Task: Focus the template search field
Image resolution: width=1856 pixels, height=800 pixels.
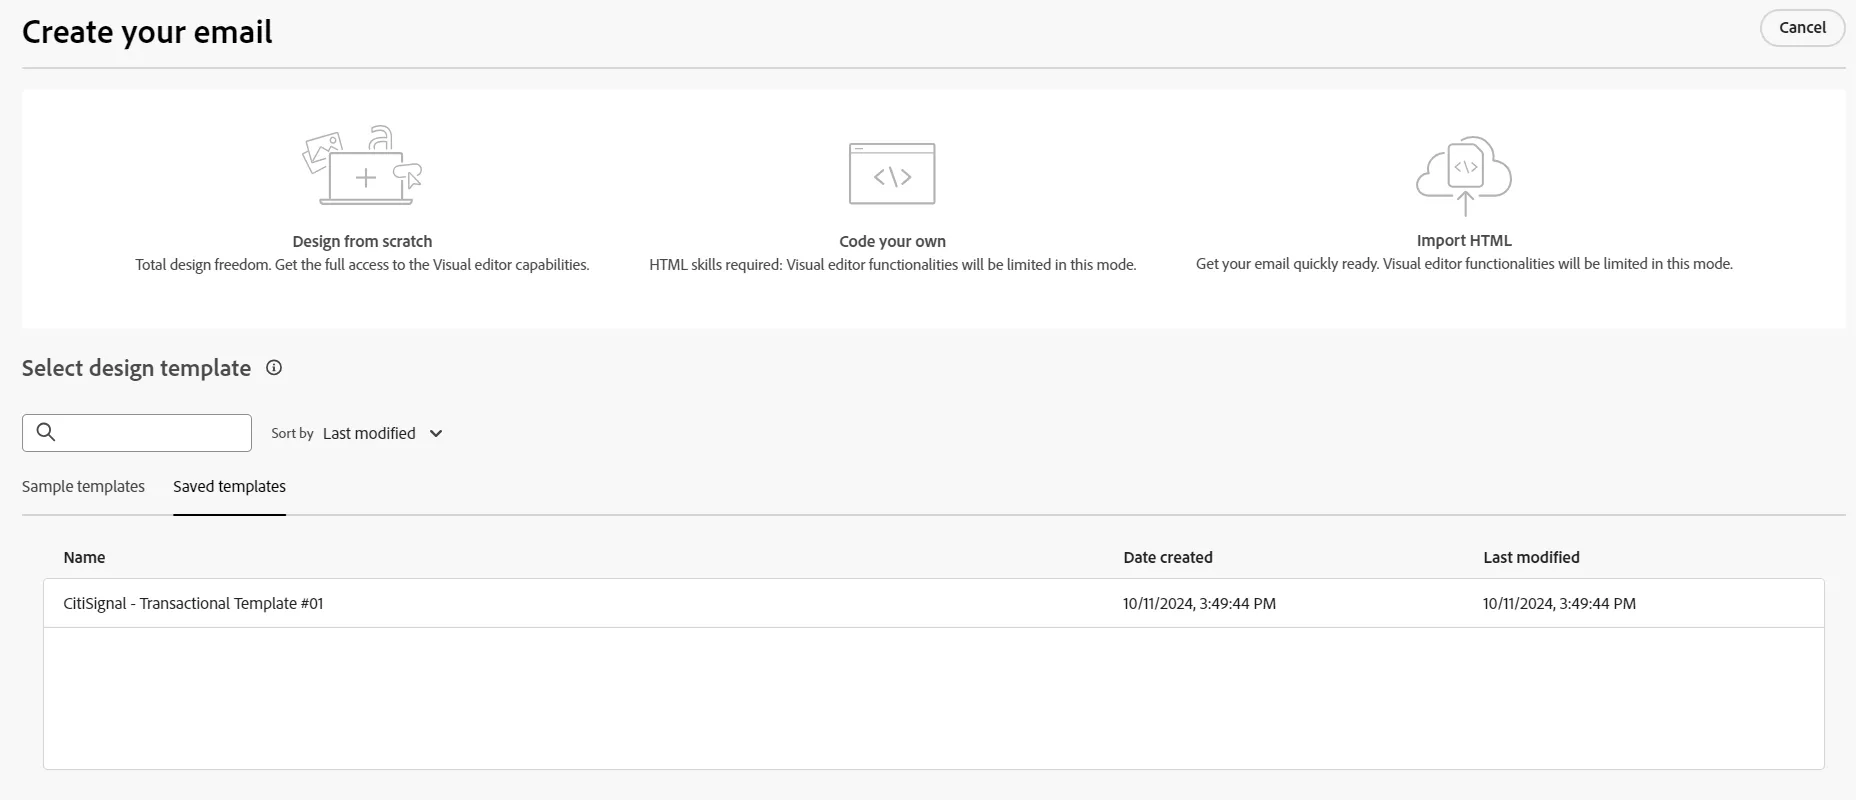Action: click(137, 433)
